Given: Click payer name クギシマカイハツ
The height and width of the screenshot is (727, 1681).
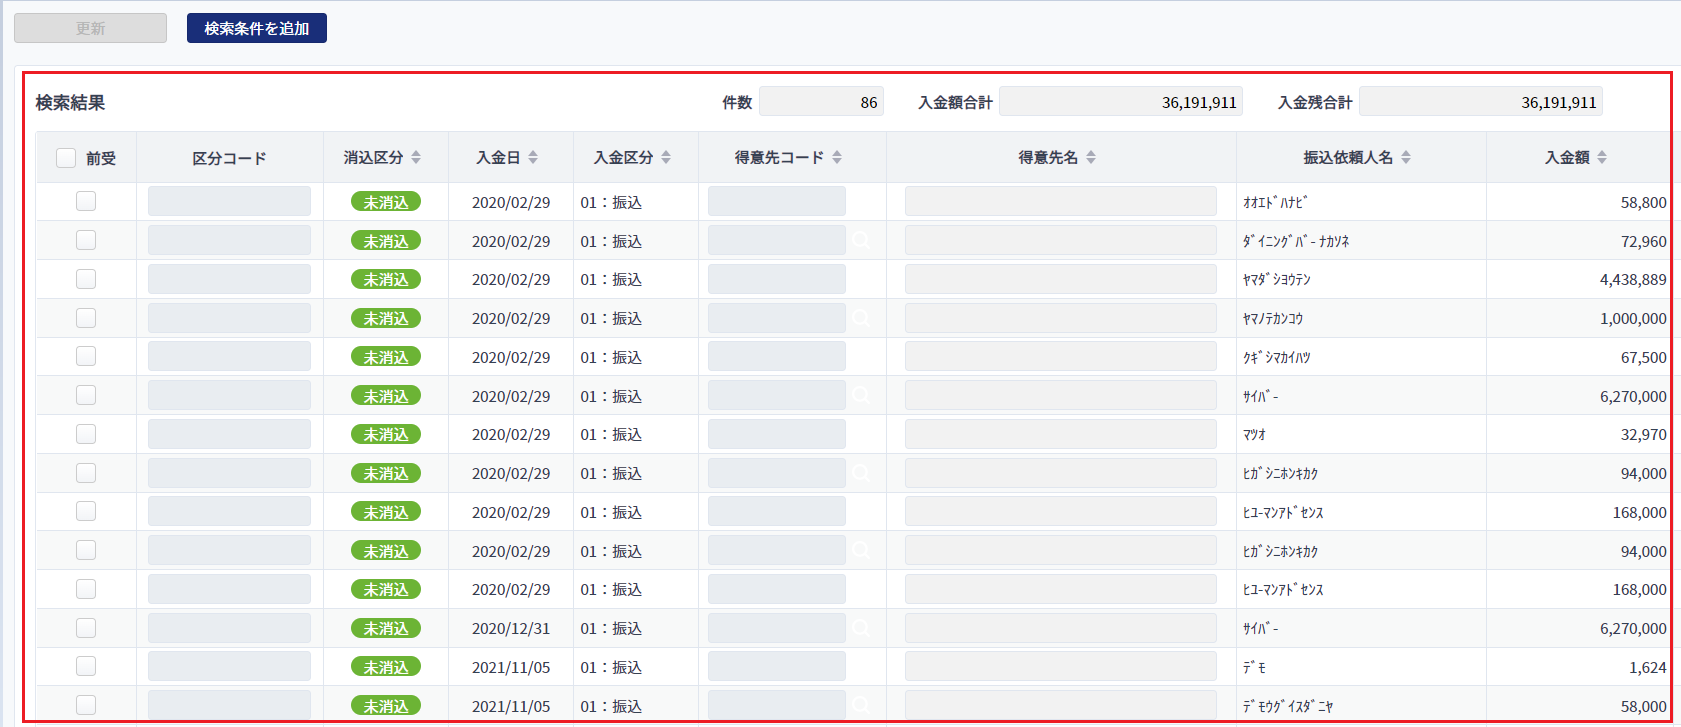Looking at the screenshot, I should click(1277, 357).
